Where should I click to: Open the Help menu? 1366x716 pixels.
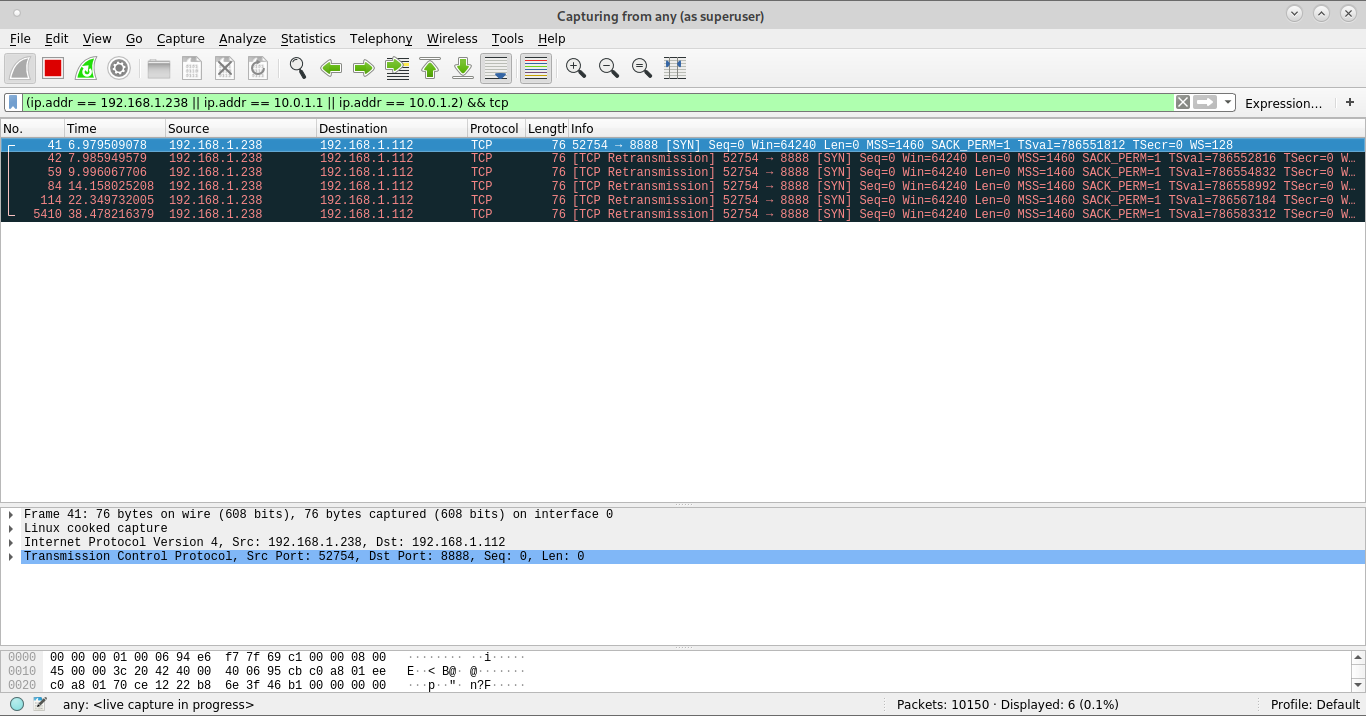click(552, 38)
